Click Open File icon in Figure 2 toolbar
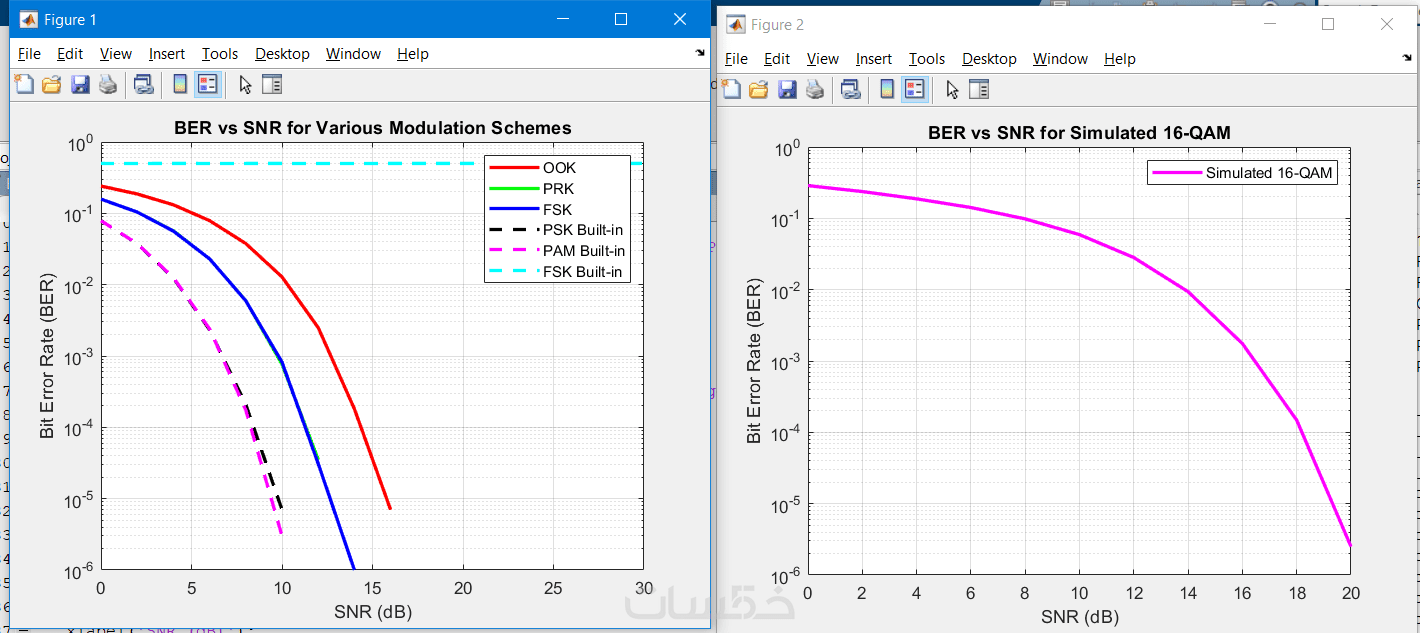The width and height of the screenshot is (1420, 633). pyautogui.click(x=759, y=90)
